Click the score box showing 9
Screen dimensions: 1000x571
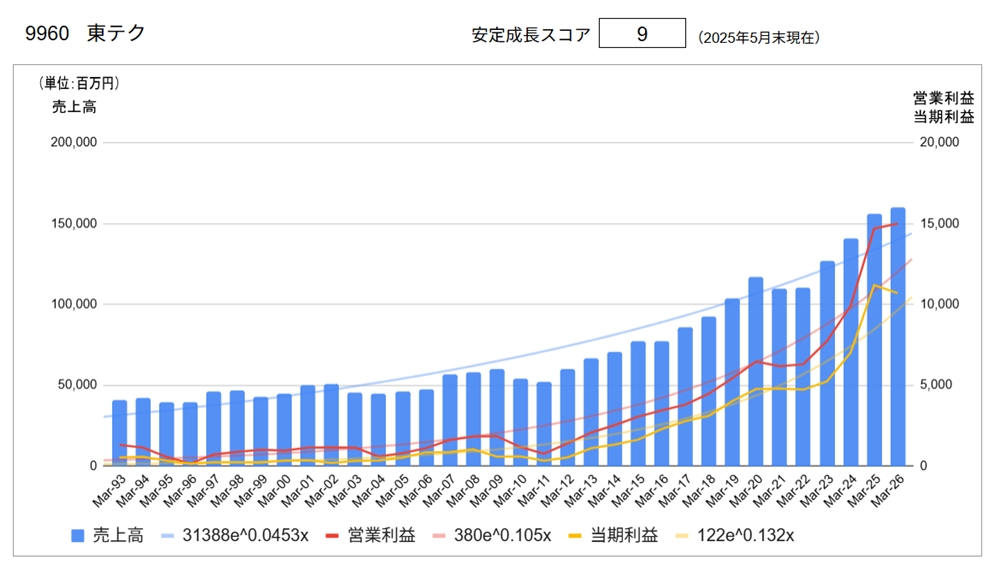click(x=642, y=33)
